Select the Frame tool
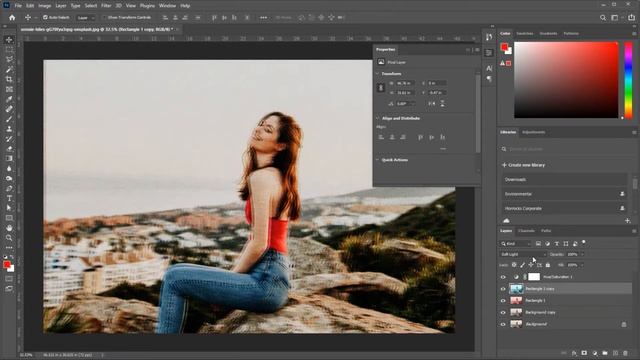This screenshot has width=640, height=360. click(x=9, y=89)
